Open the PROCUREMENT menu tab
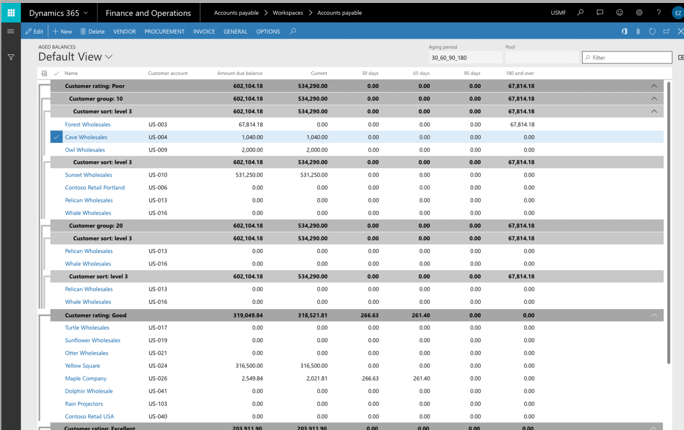 click(164, 31)
